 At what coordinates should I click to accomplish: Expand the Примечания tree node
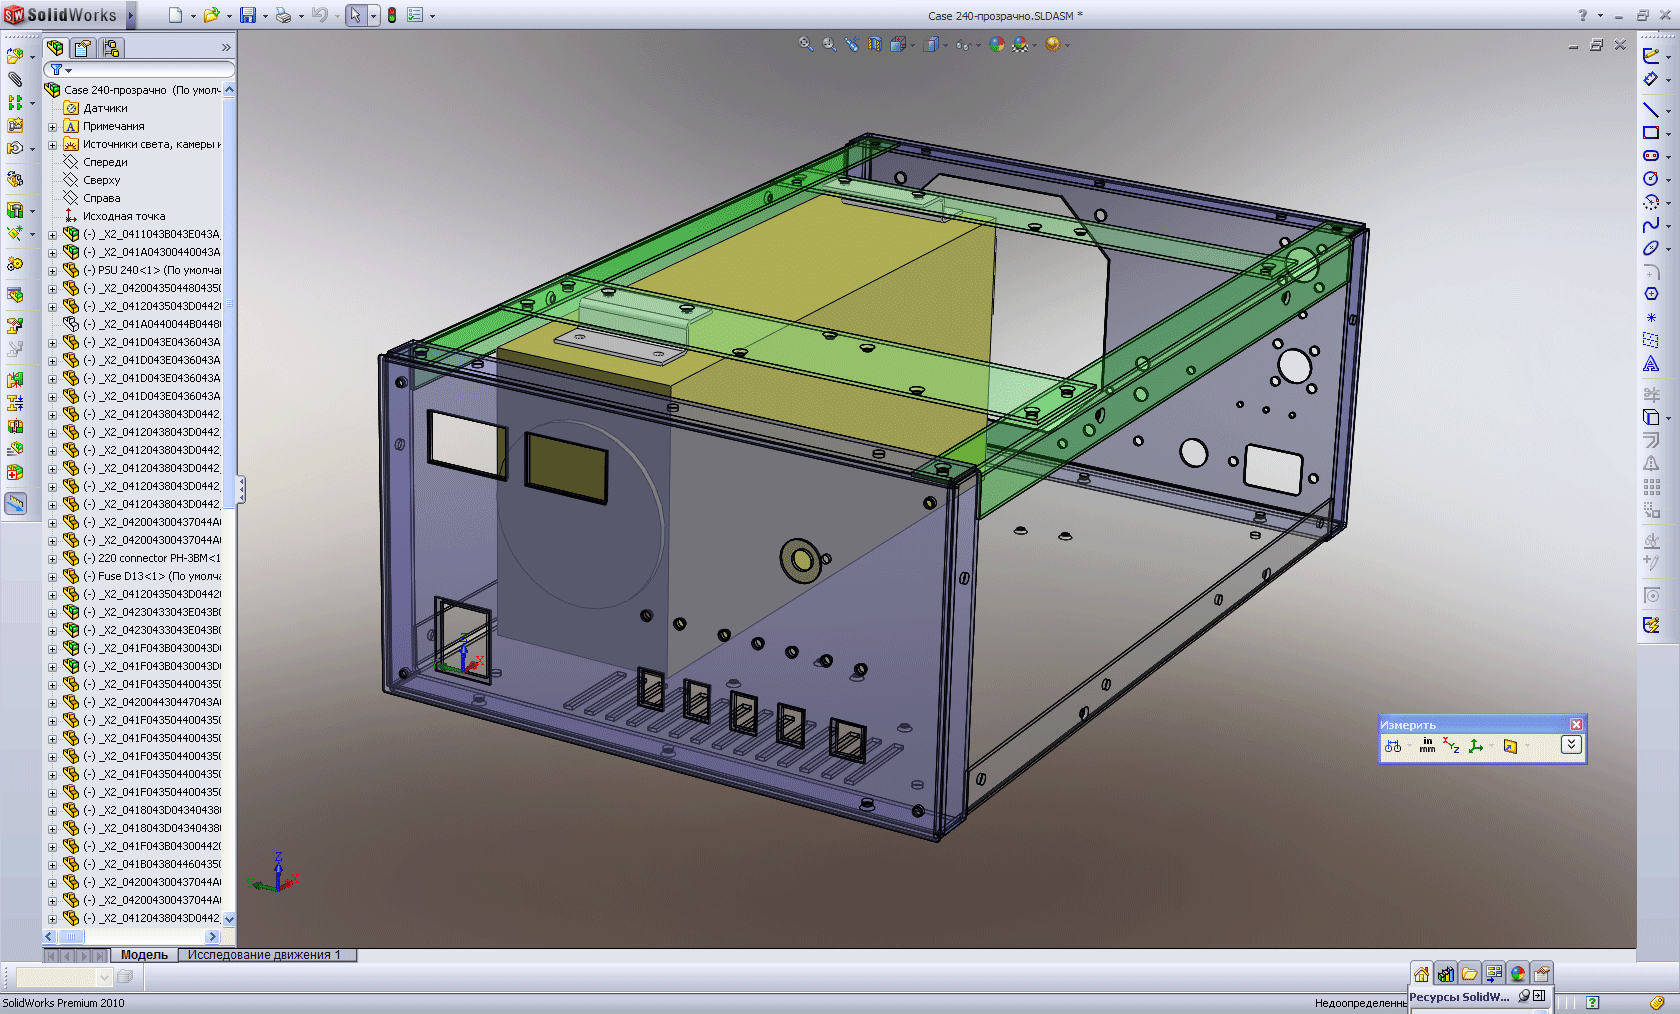click(53, 127)
